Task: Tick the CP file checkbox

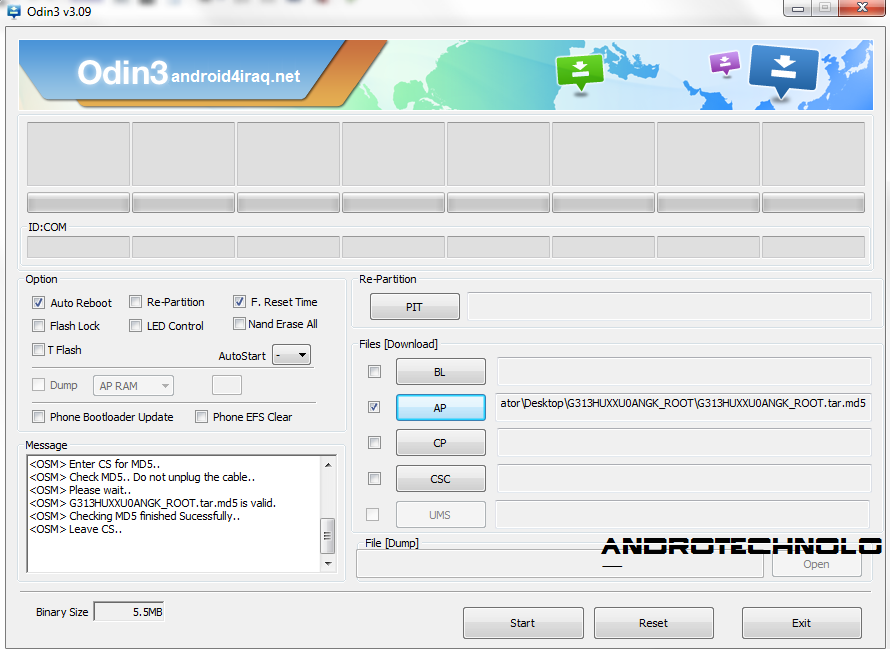Action: (374, 442)
